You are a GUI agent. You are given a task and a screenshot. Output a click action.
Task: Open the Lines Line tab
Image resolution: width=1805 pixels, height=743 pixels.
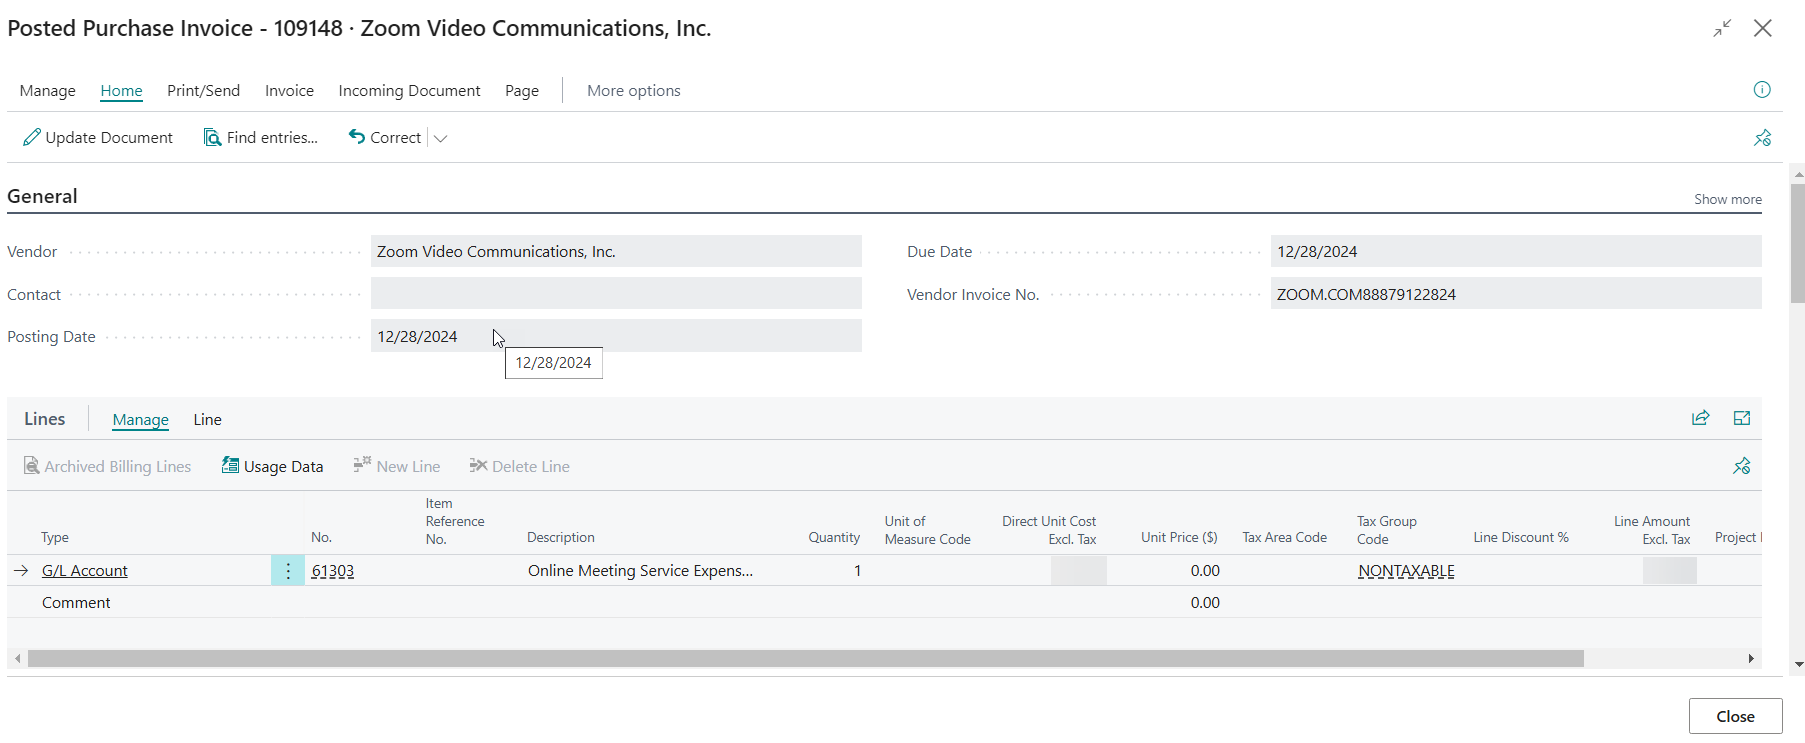[x=207, y=420]
